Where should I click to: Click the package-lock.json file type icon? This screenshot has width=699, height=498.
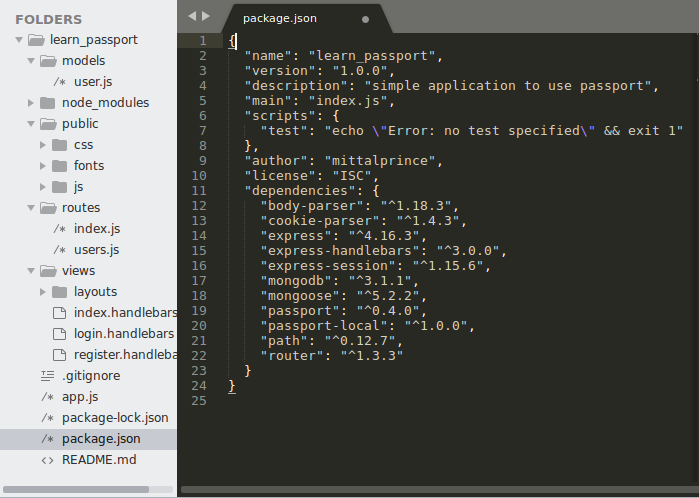pos(48,418)
